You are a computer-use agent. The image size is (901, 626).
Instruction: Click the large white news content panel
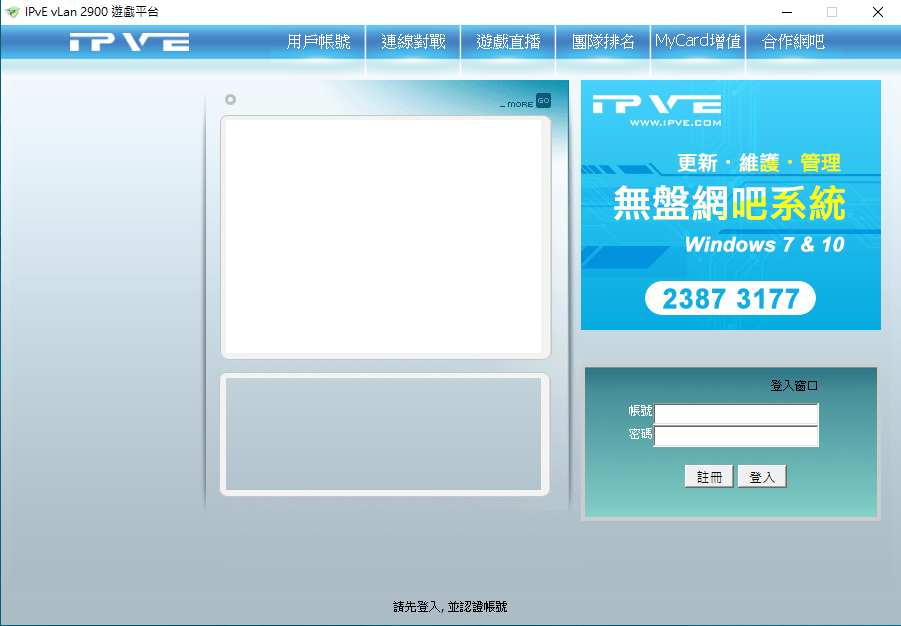point(385,237)
